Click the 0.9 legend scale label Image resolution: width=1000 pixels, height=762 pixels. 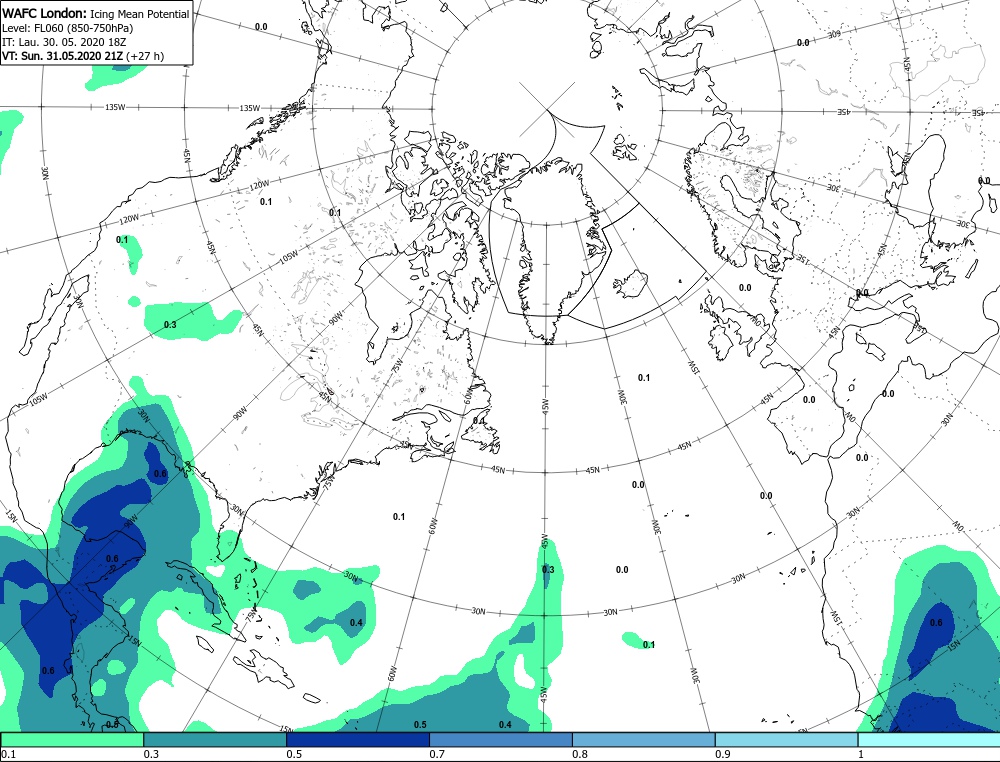[723, 754]
